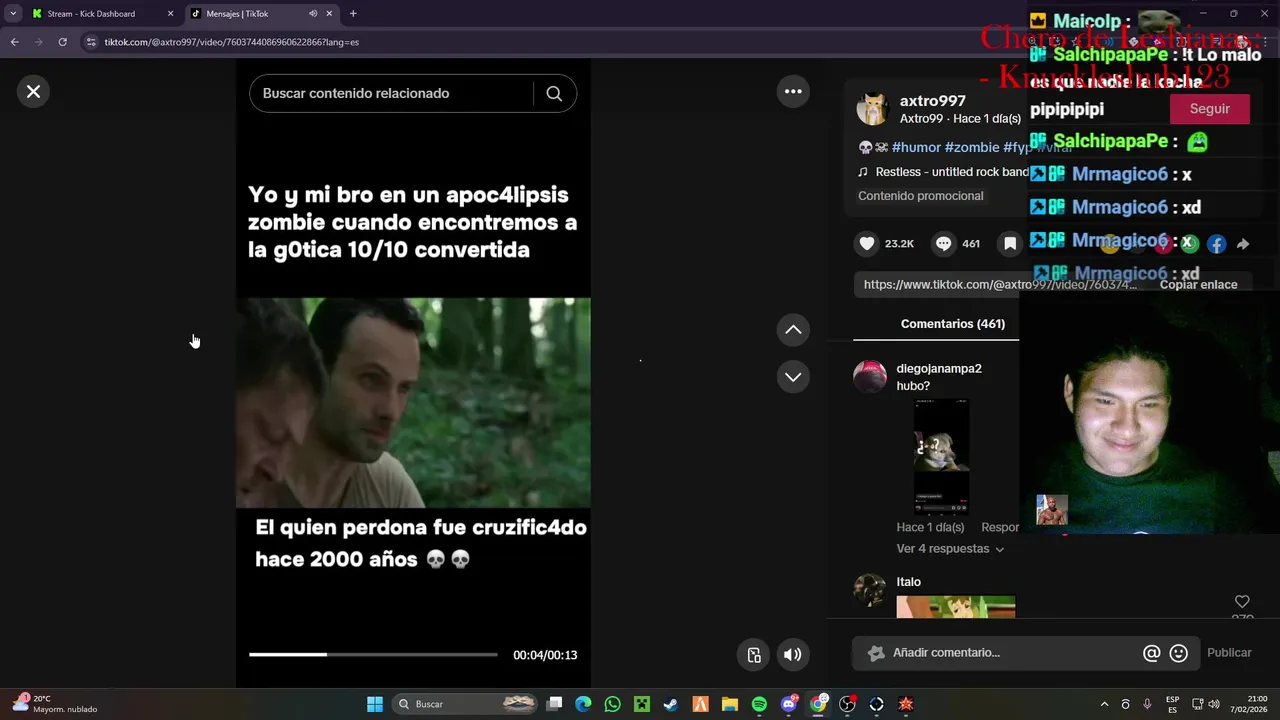
Task: Click microphone icon in system tray
Action: tap(1147, 704)
